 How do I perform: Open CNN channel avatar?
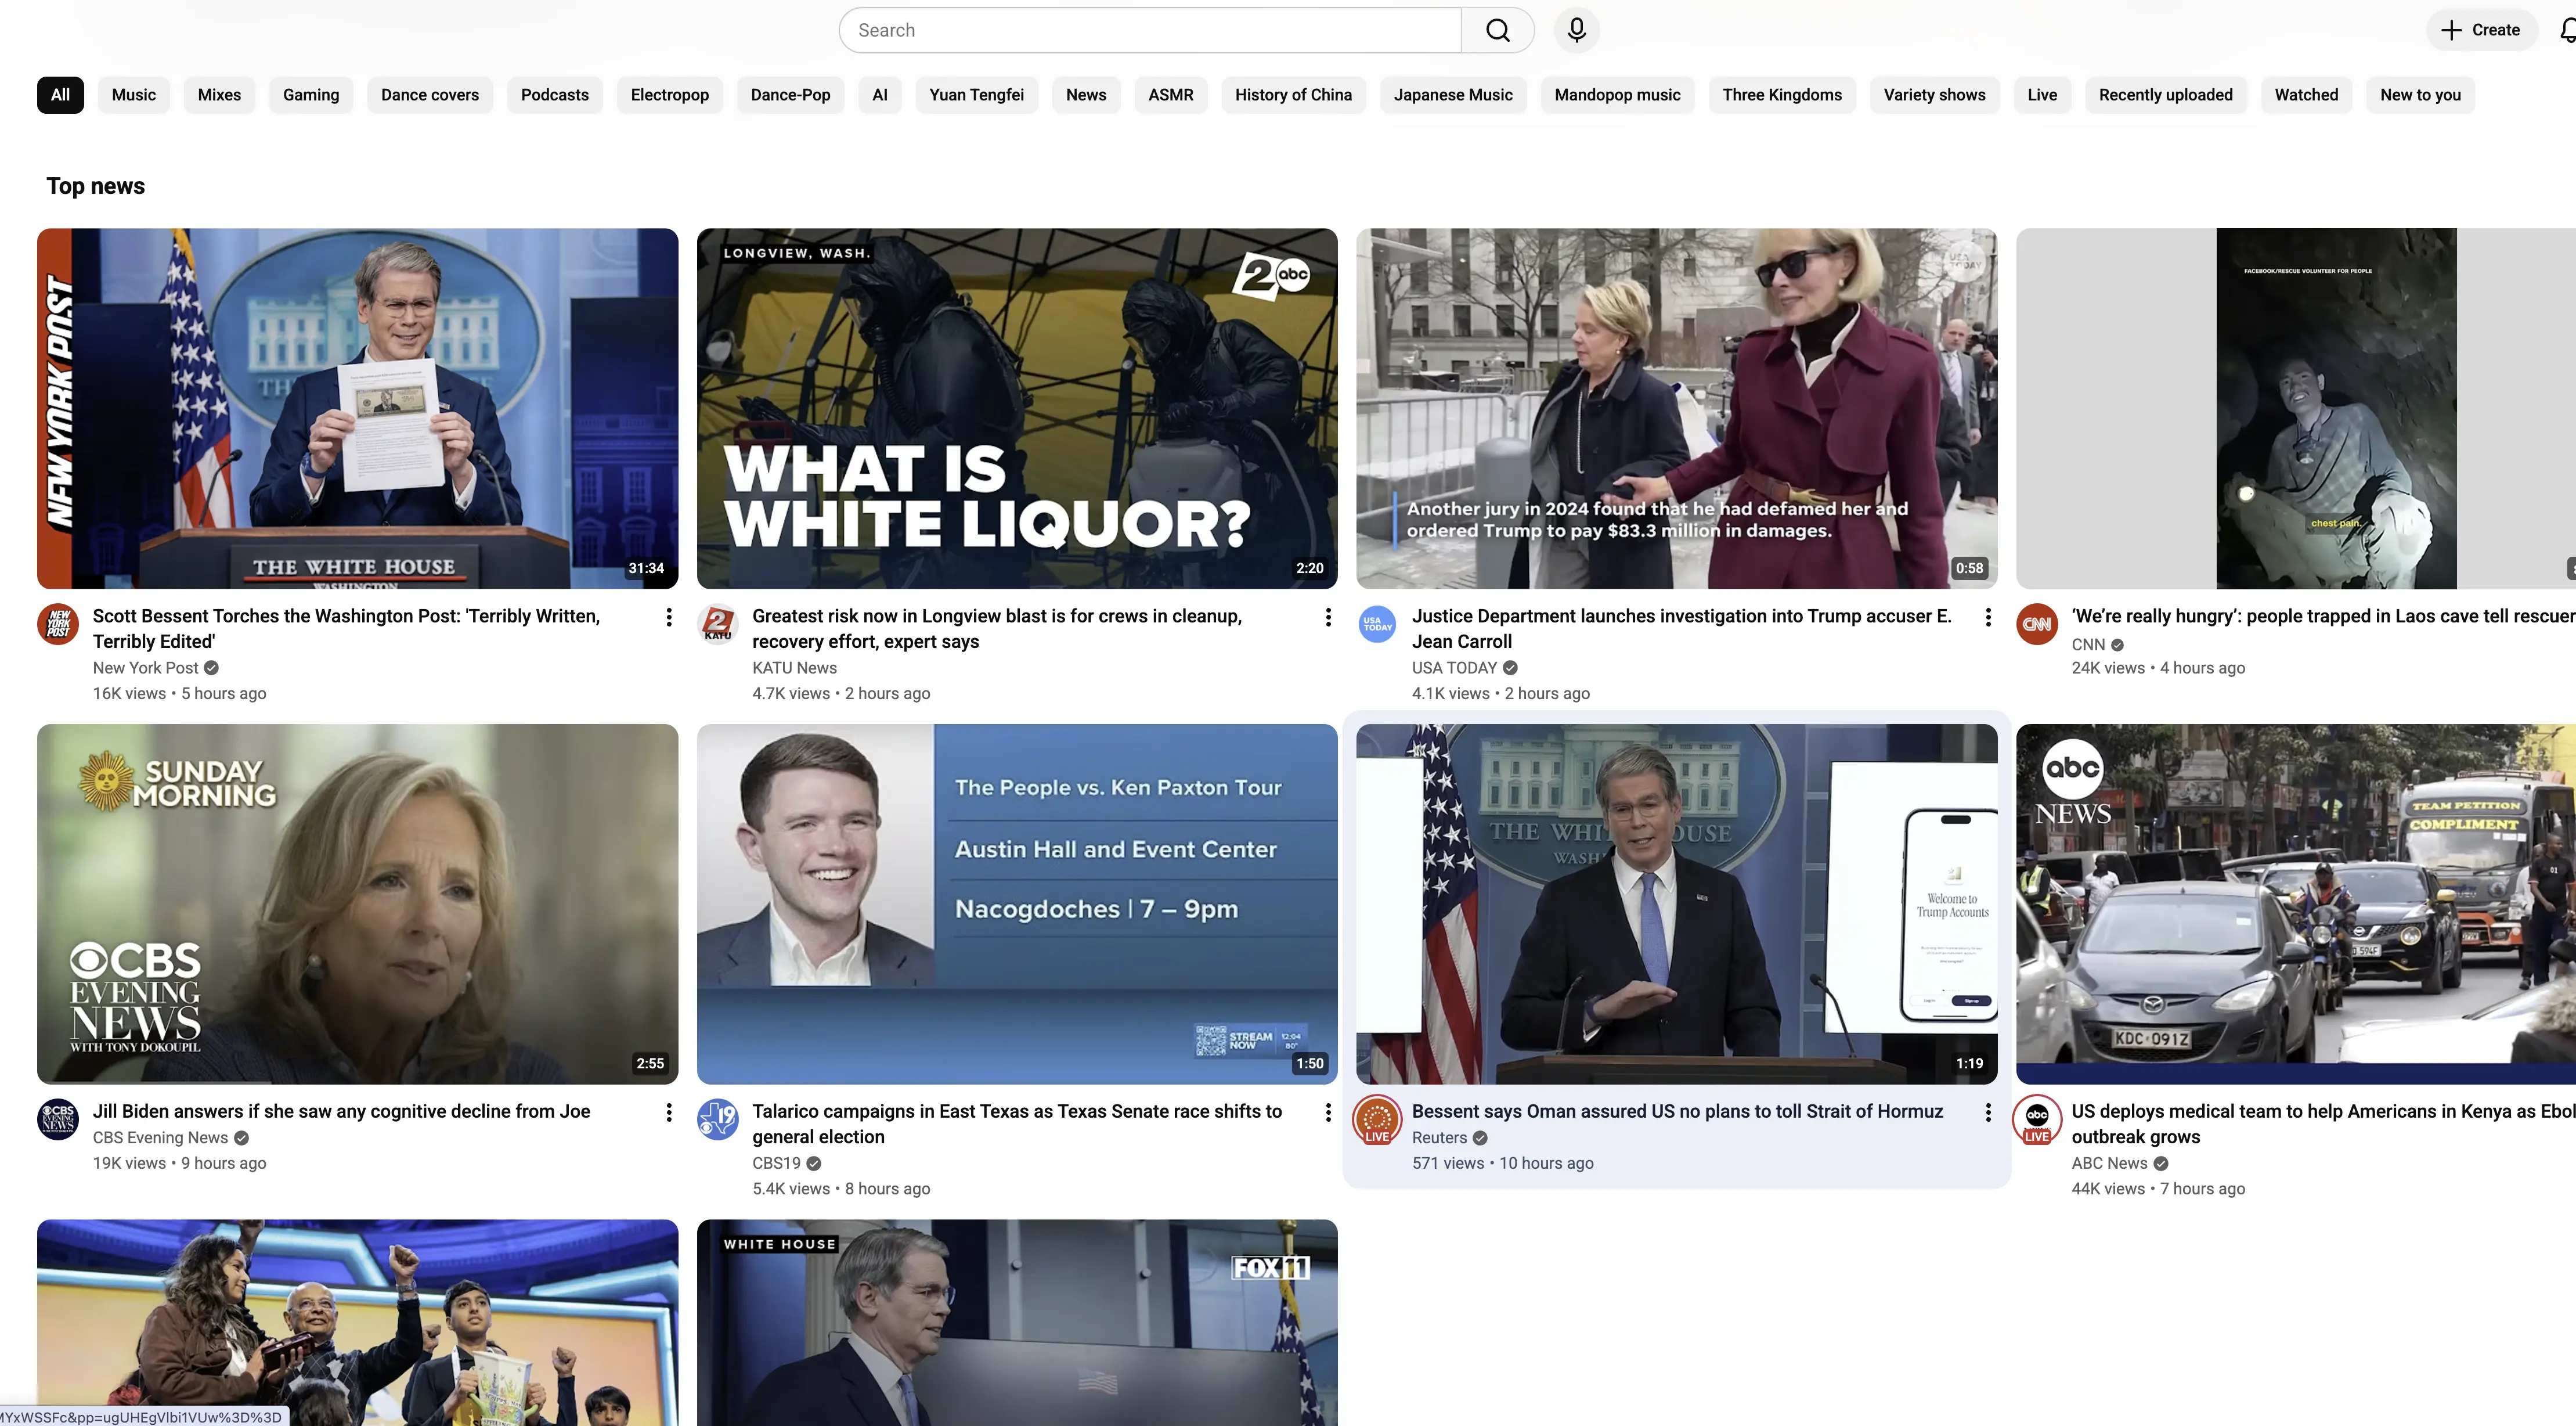(2036, 624)
